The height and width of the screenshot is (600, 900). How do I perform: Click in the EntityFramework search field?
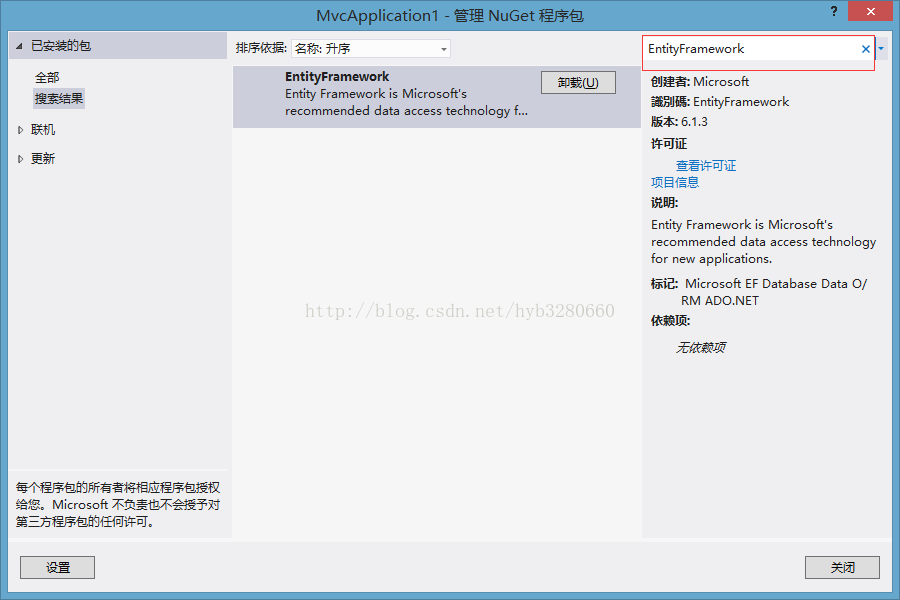pyautogui.click(x=752, y=49)
